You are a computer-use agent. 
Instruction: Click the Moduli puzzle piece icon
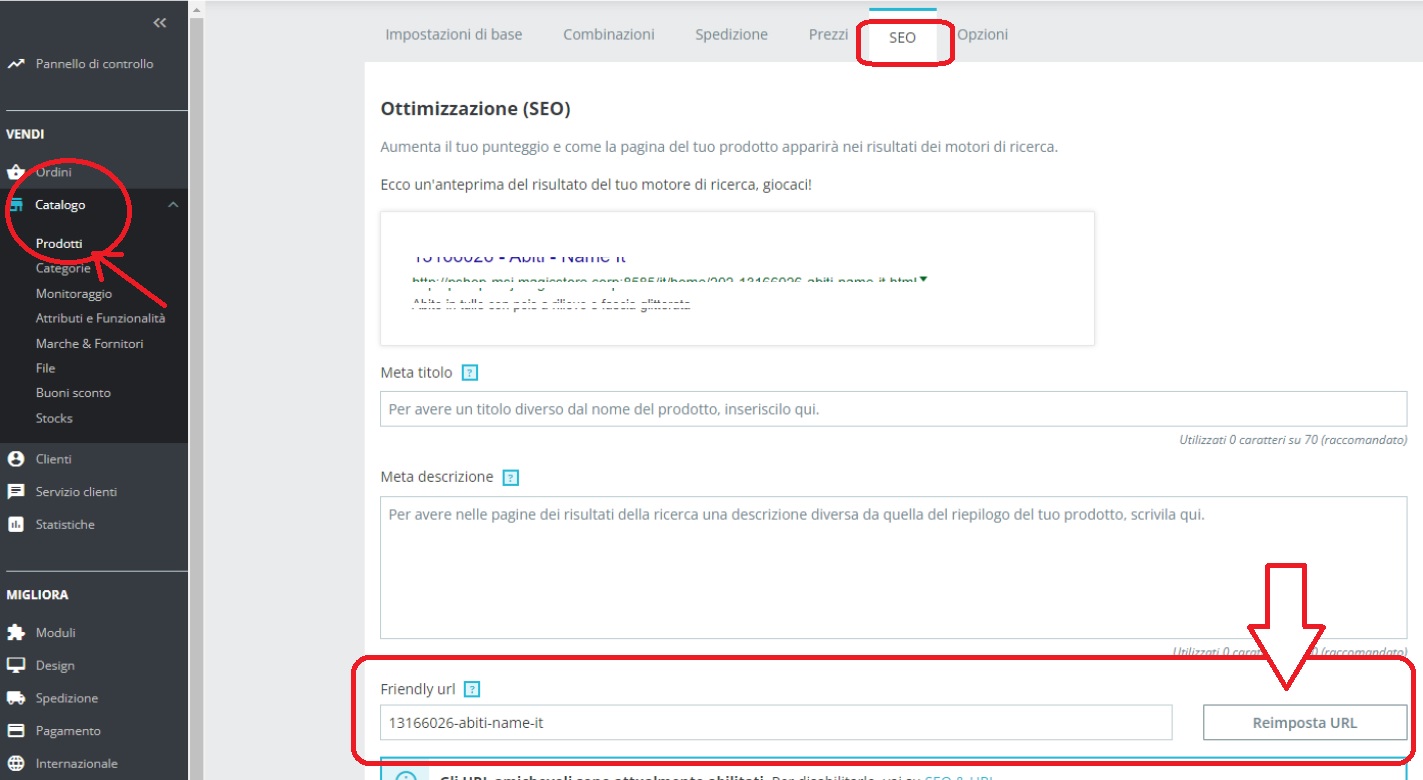15,633
